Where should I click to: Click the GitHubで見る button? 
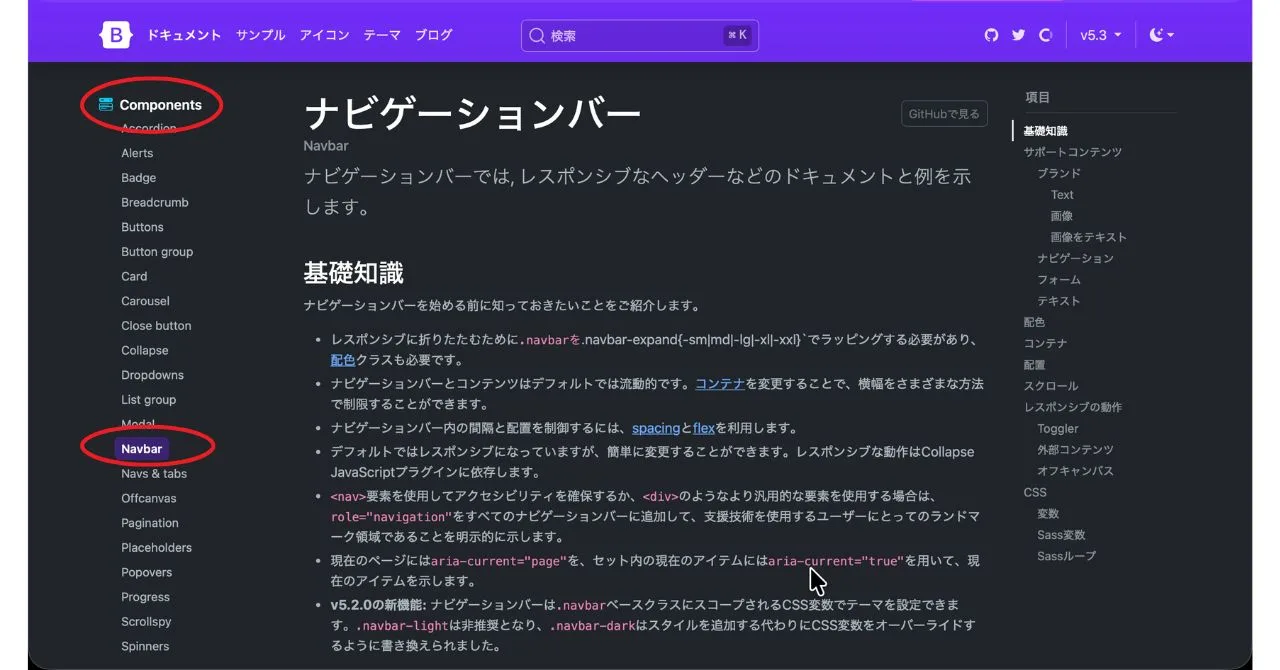[x=943, y=113]
